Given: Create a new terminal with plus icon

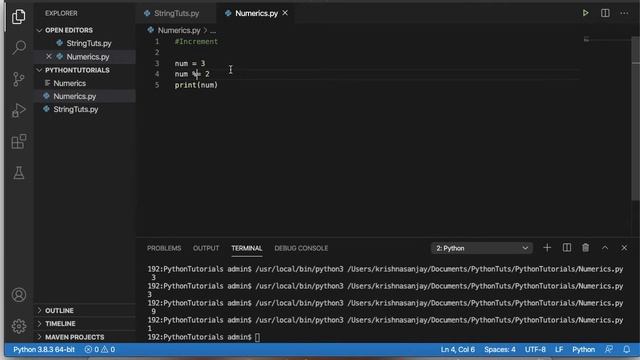Looking at the screenshot, I should pos(547,248).
